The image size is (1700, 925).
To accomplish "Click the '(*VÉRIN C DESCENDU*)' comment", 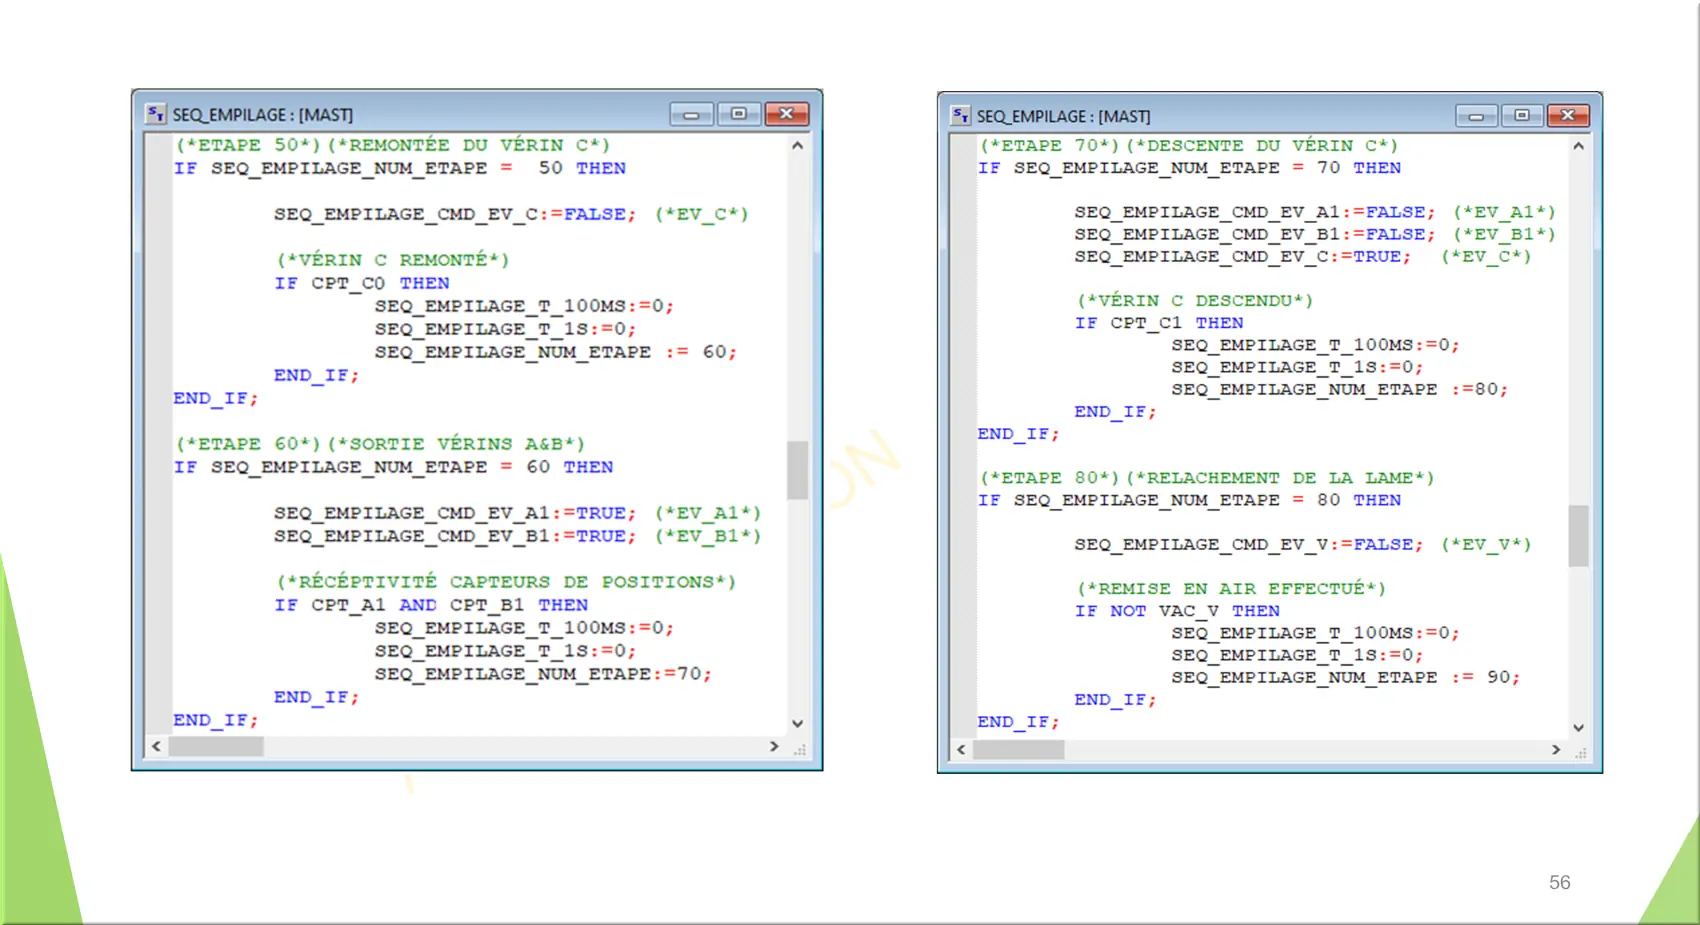I will [1195, 301].
